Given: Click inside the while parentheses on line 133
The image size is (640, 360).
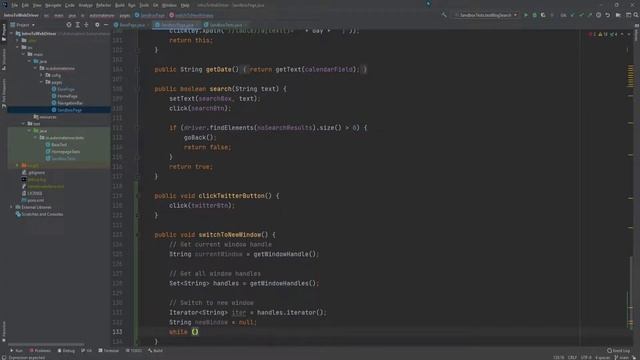Looking at the screenshot, I should (x=195, y=332).
